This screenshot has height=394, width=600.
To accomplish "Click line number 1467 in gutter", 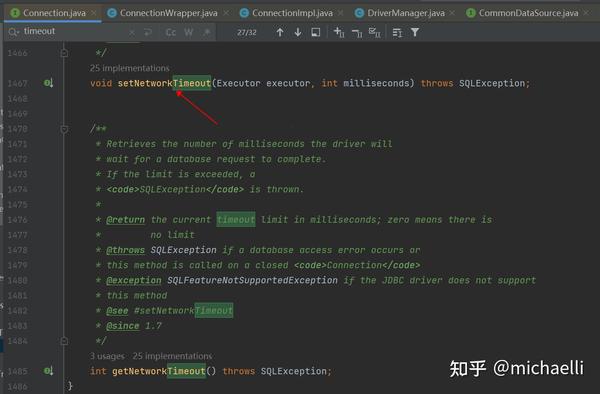I will [x=18, y=83].
